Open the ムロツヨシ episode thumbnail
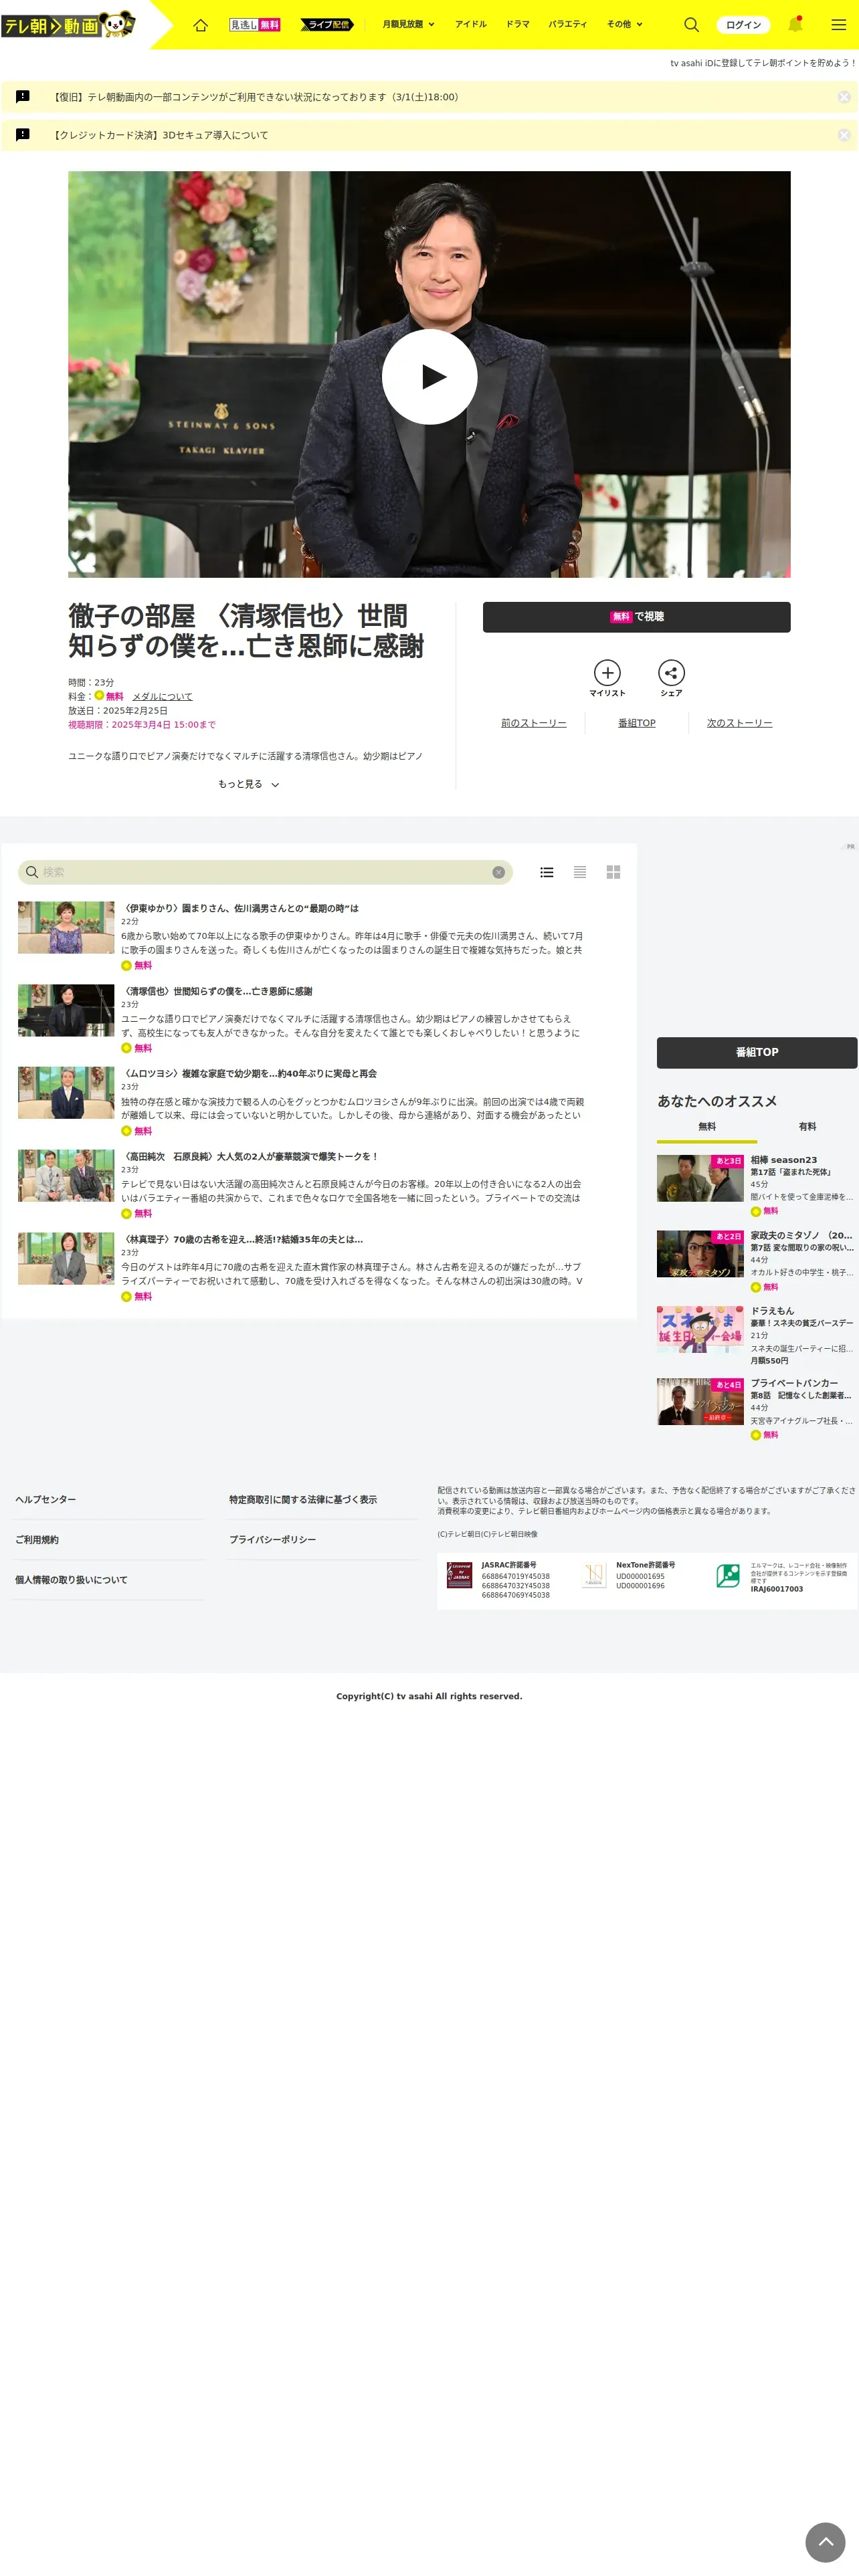Screen dimensions: 859x2576 [x=66, y=1092]
